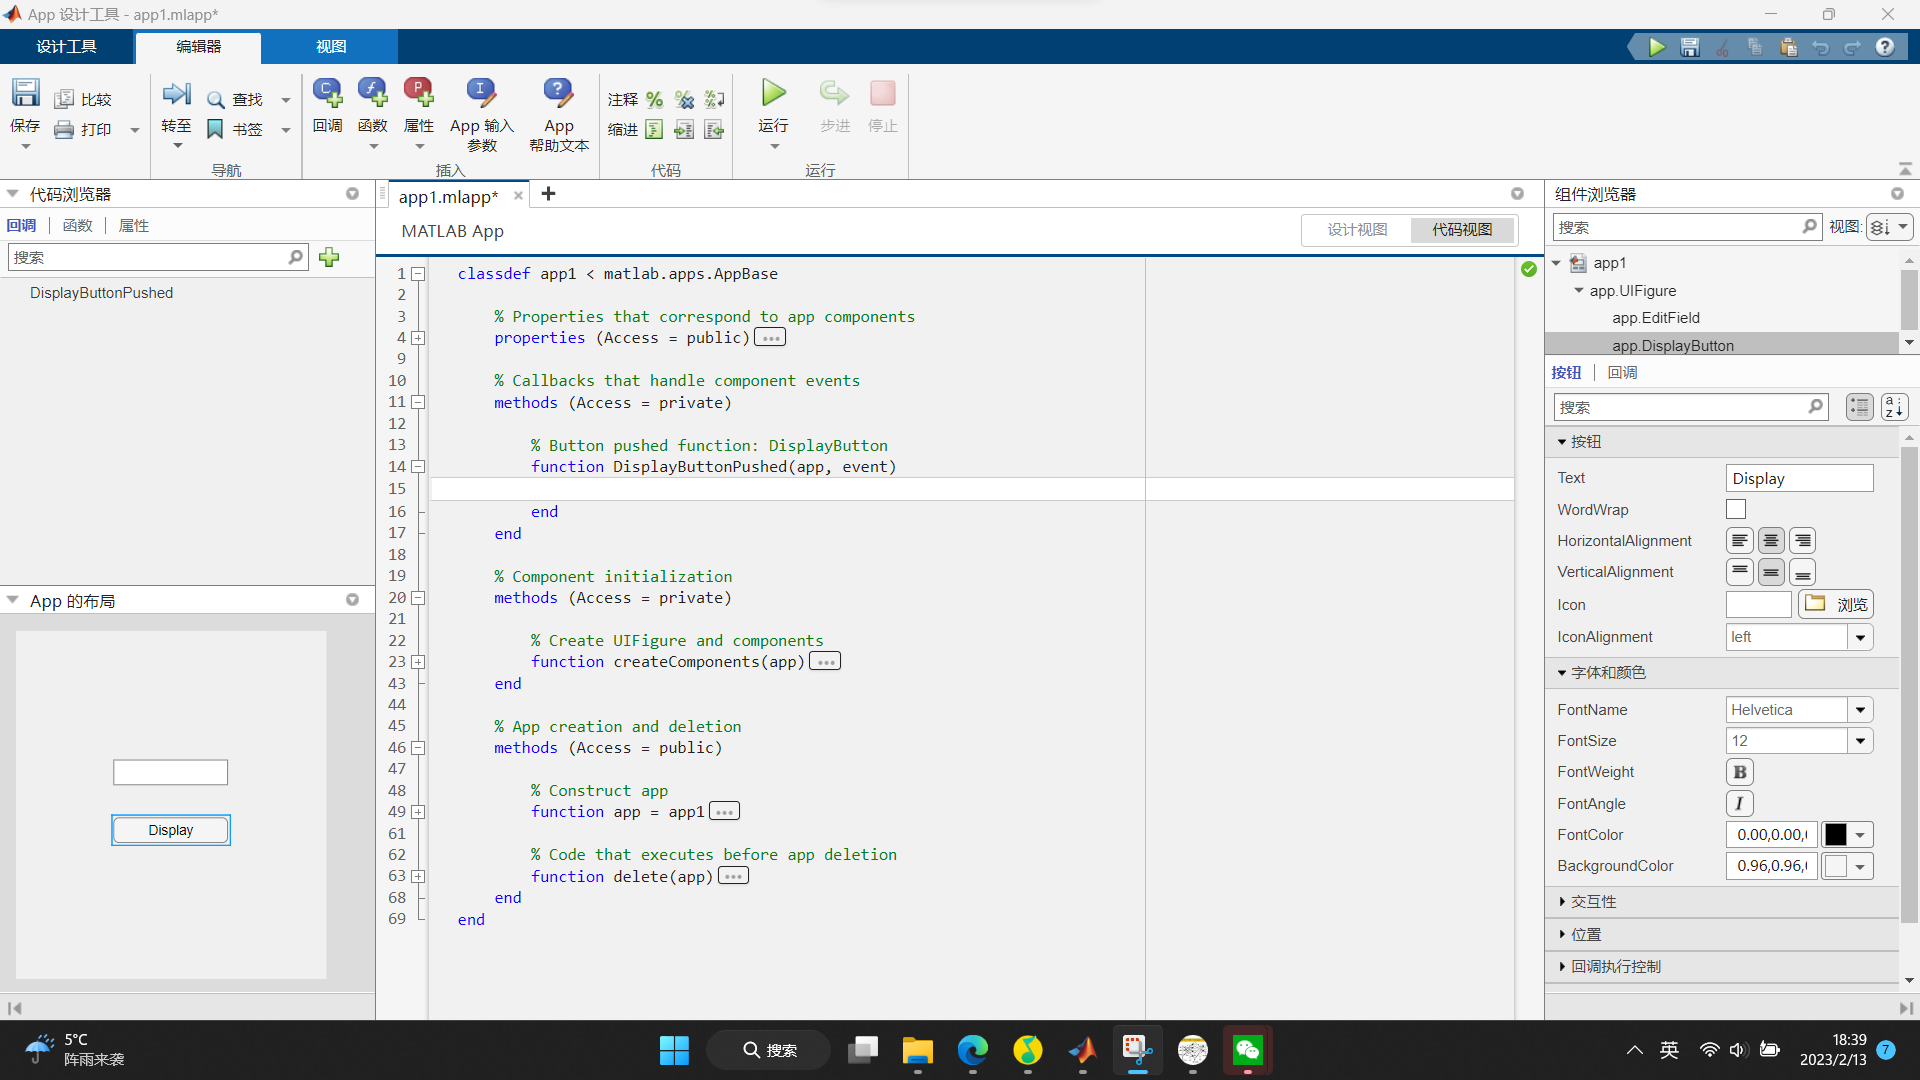Insert a callback using the 回调 icon

point(327,90)
